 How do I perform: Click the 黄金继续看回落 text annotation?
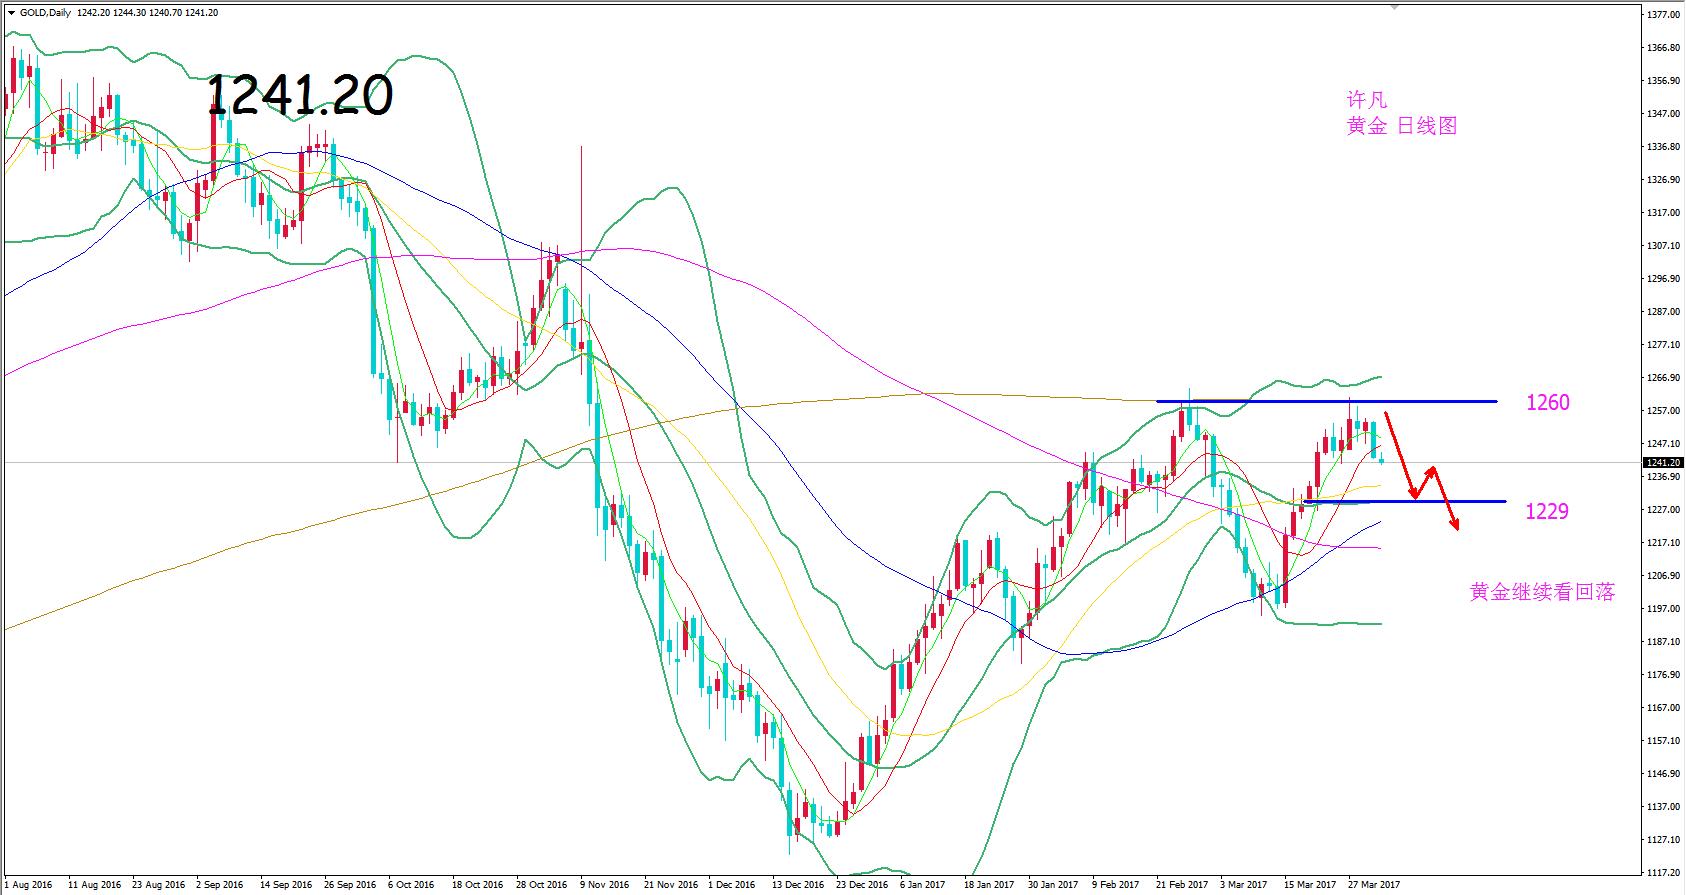[x=1542, y=592]
